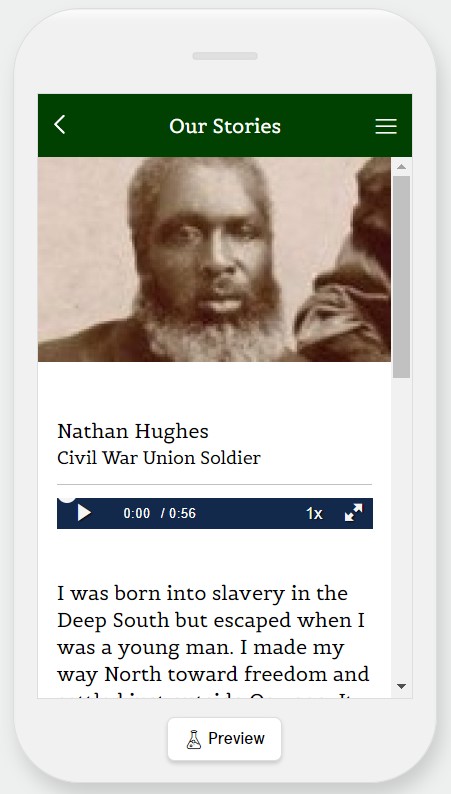Click the audio progress handle at the start
Viewport: 451px width, 794px height.
coord(67,499)
